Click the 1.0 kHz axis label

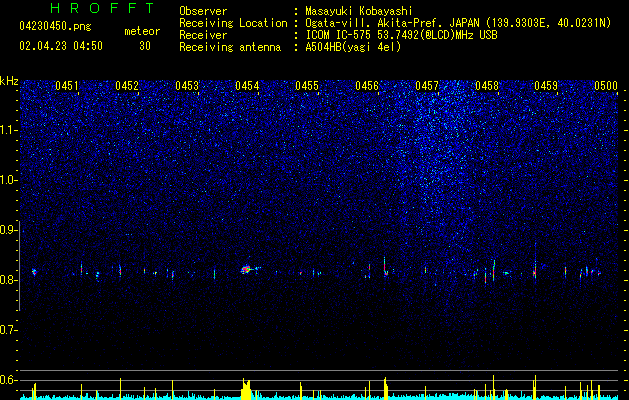(x=8, y=180)
